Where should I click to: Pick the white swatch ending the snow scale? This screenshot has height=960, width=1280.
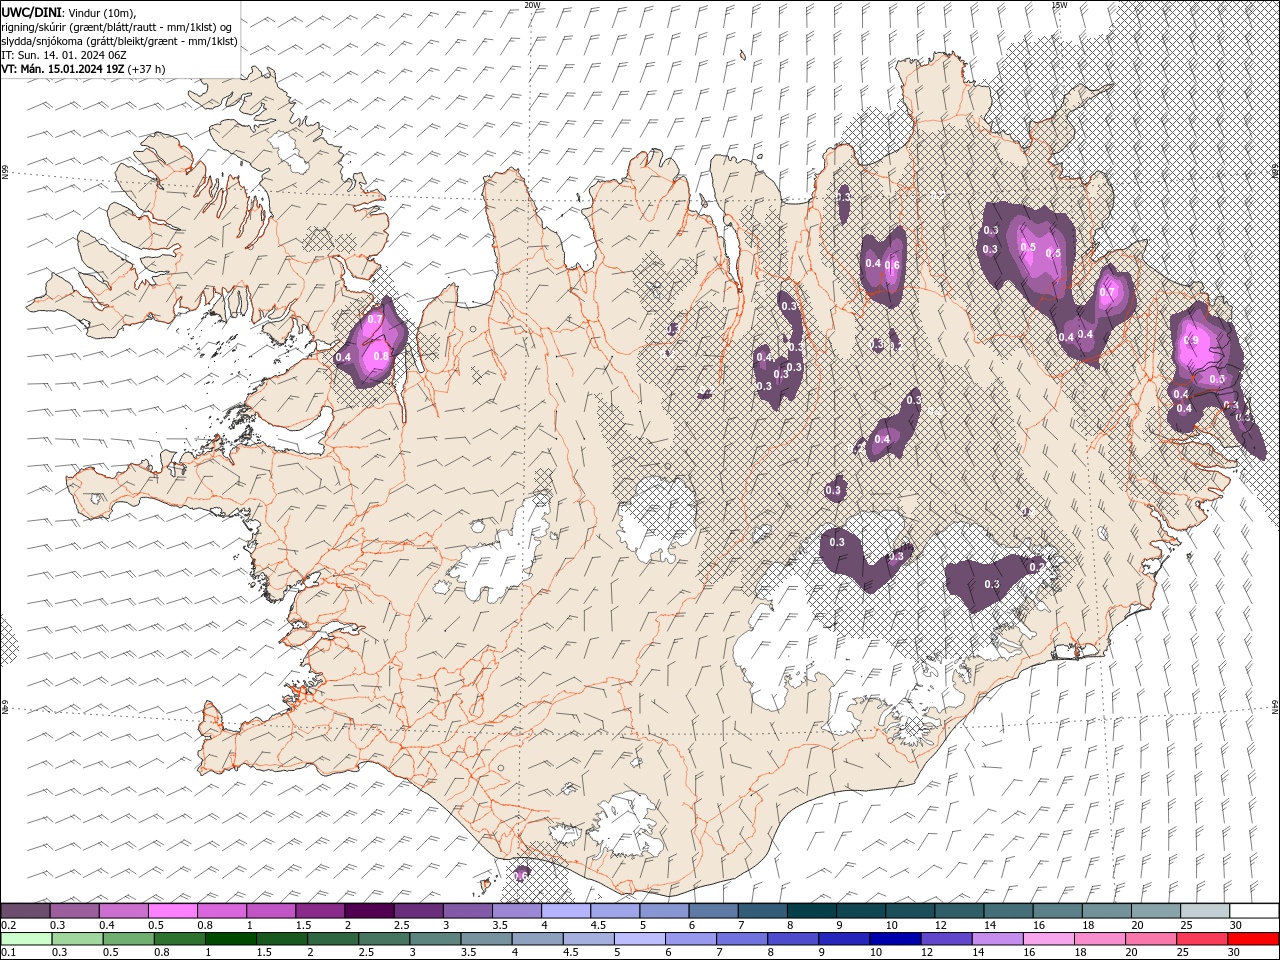[1254, 911]
